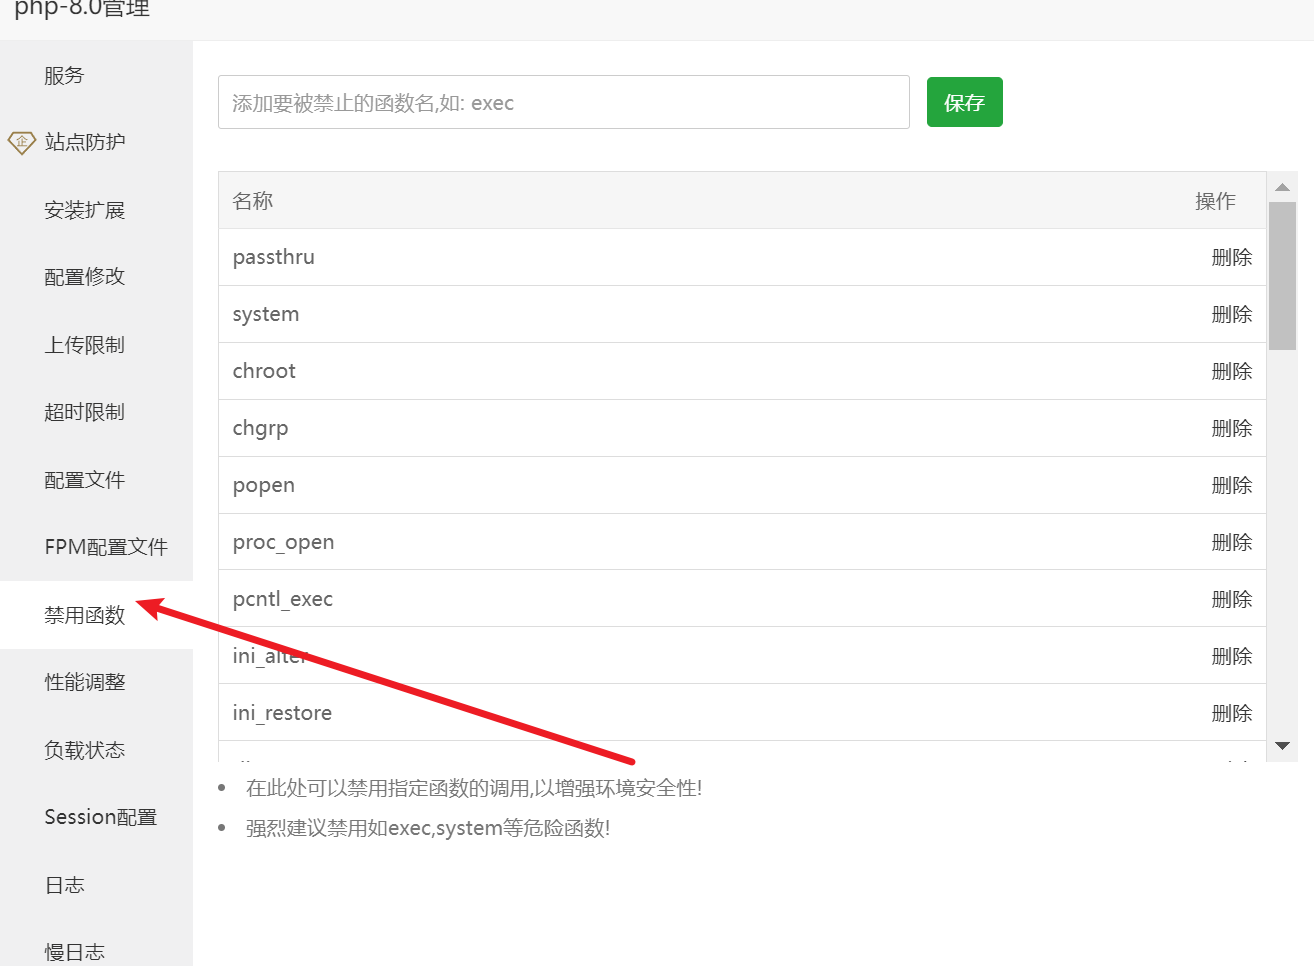Viewport: 1314px width, 966px height.
Task: Switch to the 安装扩展 section
Action: click(x=84, y=209)
